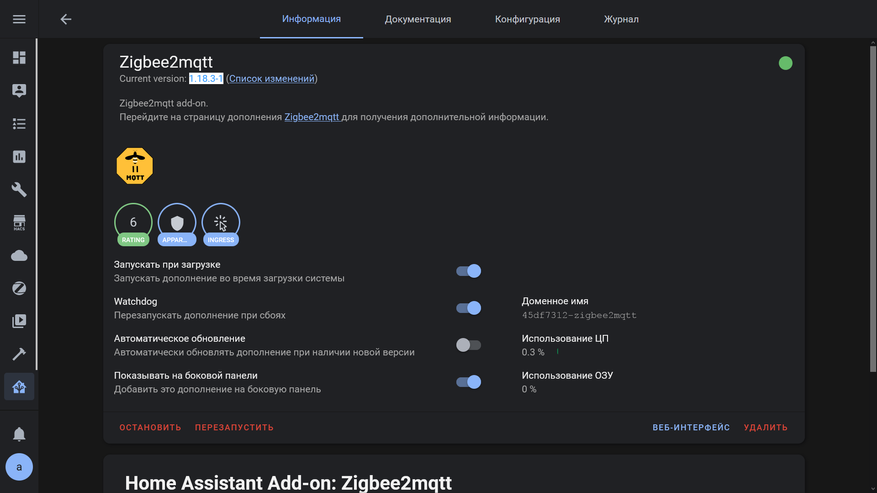Open the cloud icon in sidebar
The height and width of the screenshot is (493, 877).
[x=19, y=255]
